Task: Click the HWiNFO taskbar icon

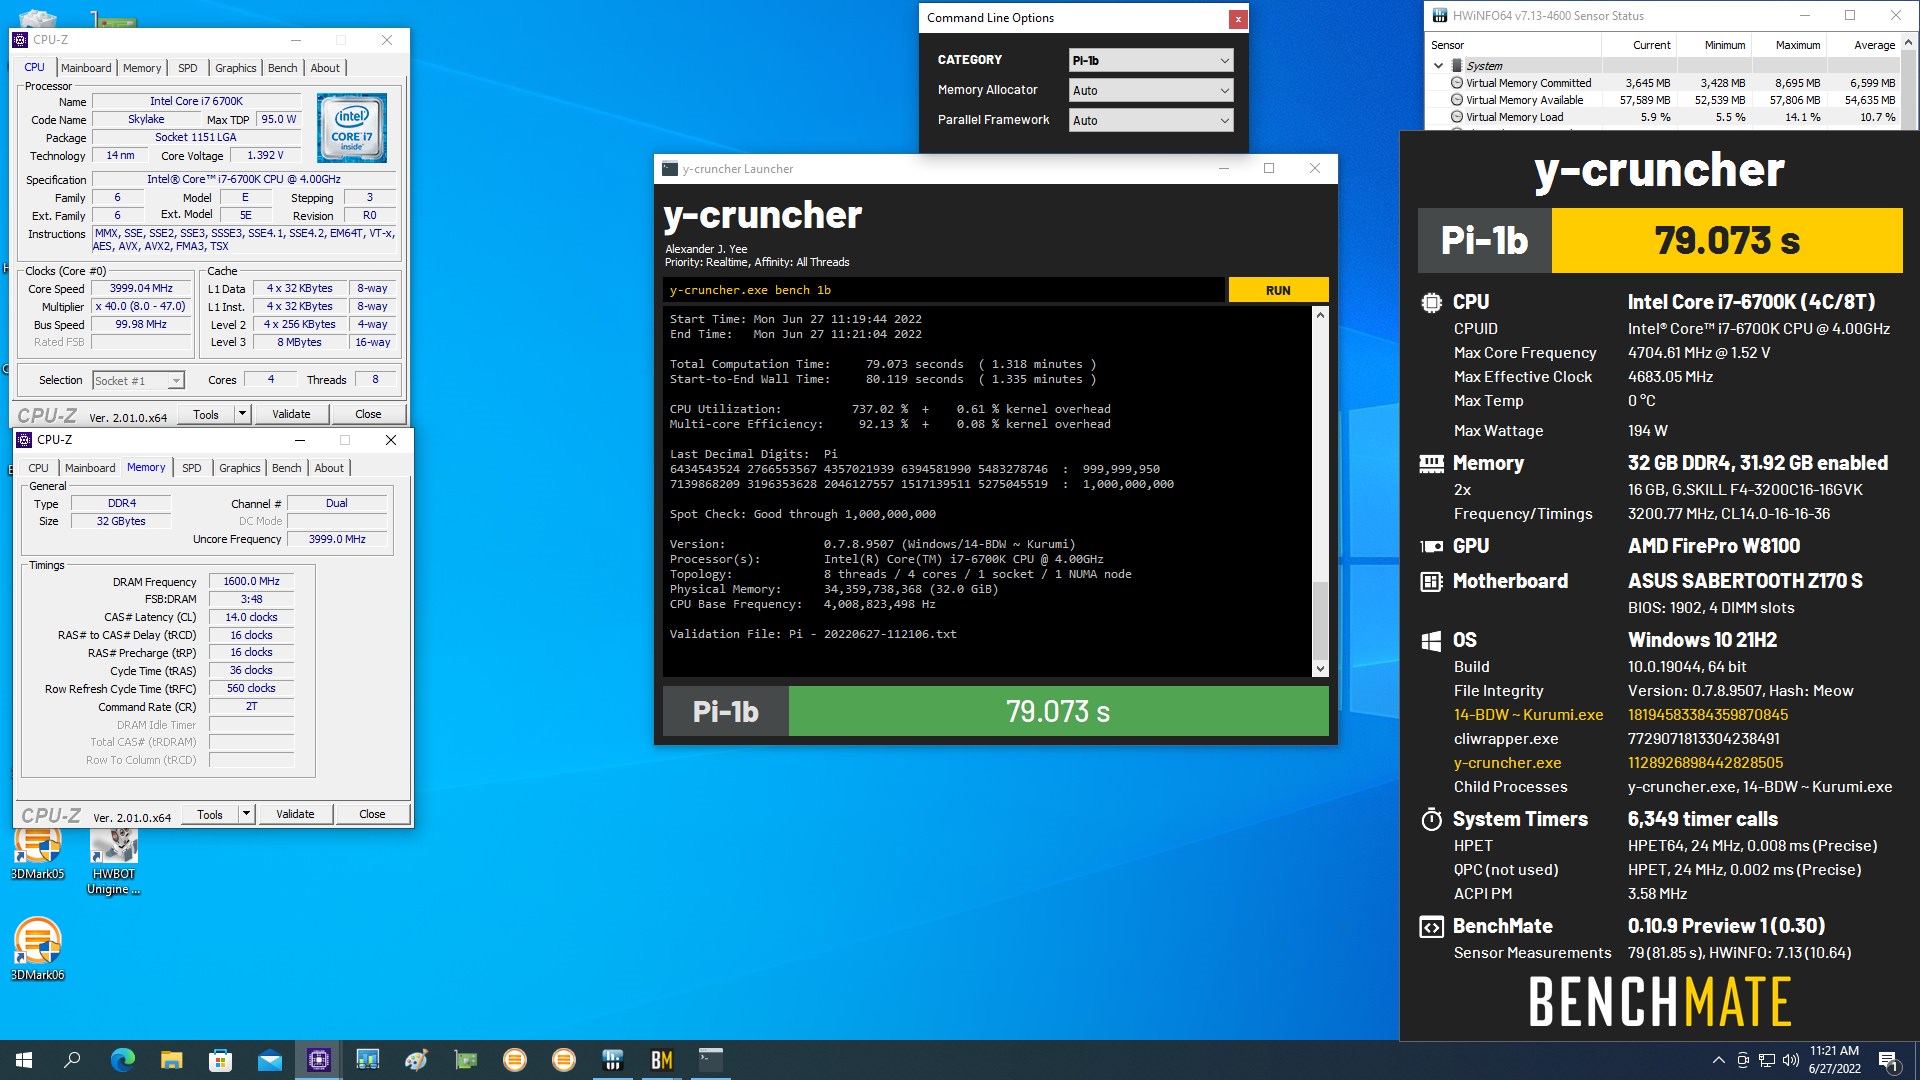Action: tap(612, 1060)
